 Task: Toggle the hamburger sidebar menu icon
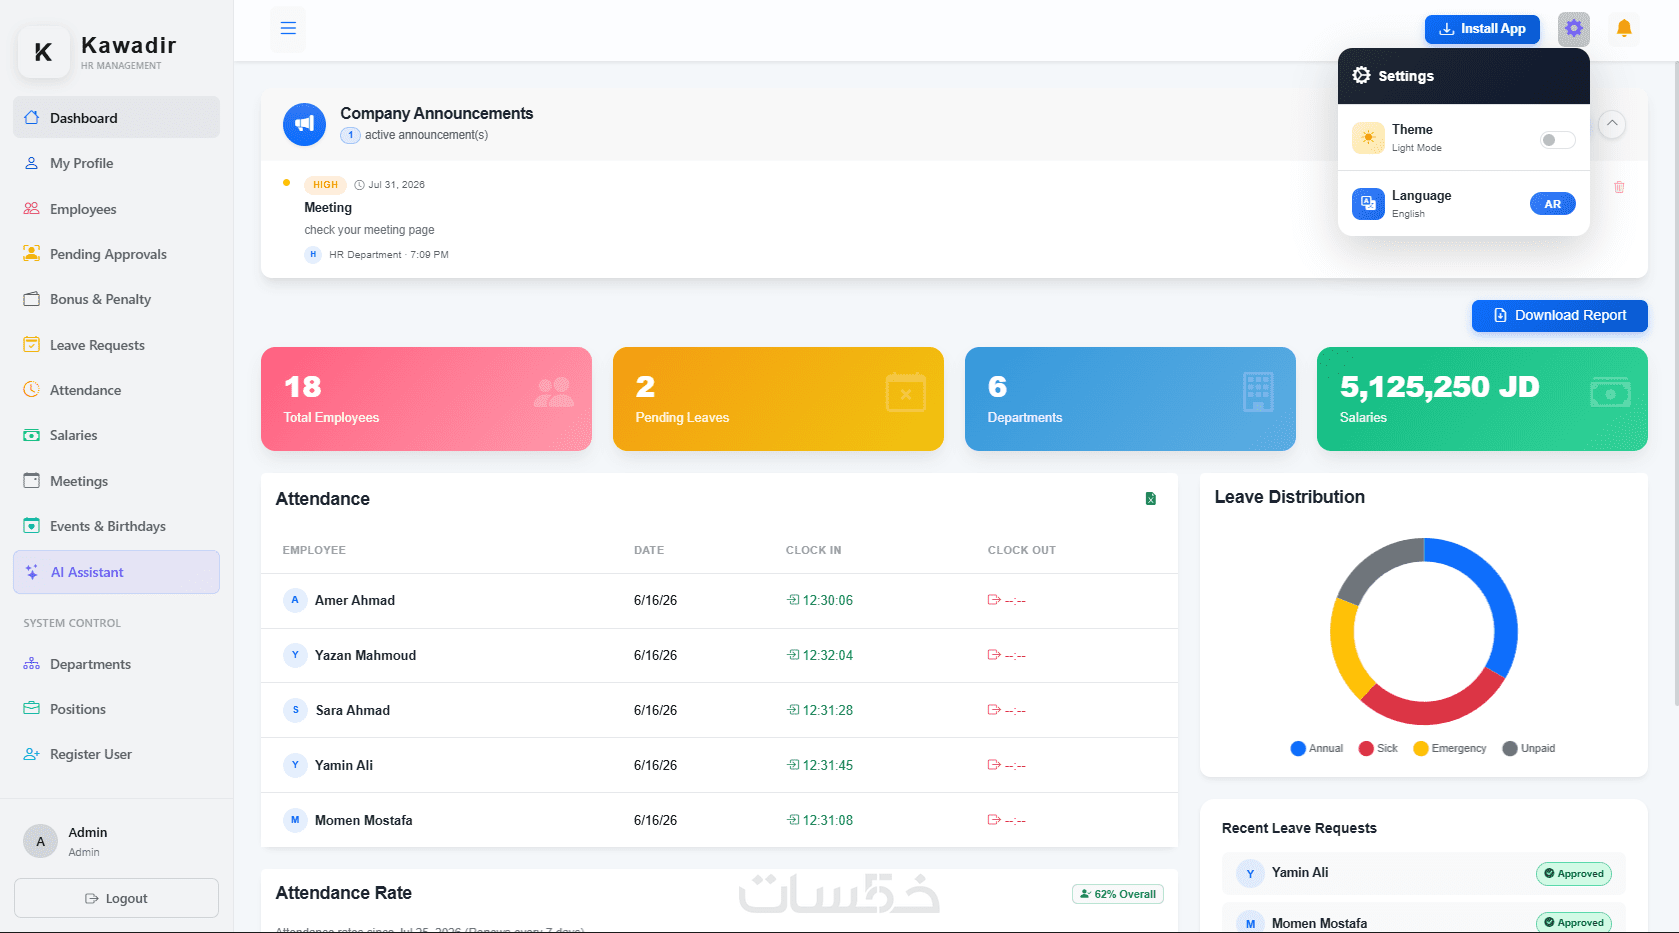(288, 28)
